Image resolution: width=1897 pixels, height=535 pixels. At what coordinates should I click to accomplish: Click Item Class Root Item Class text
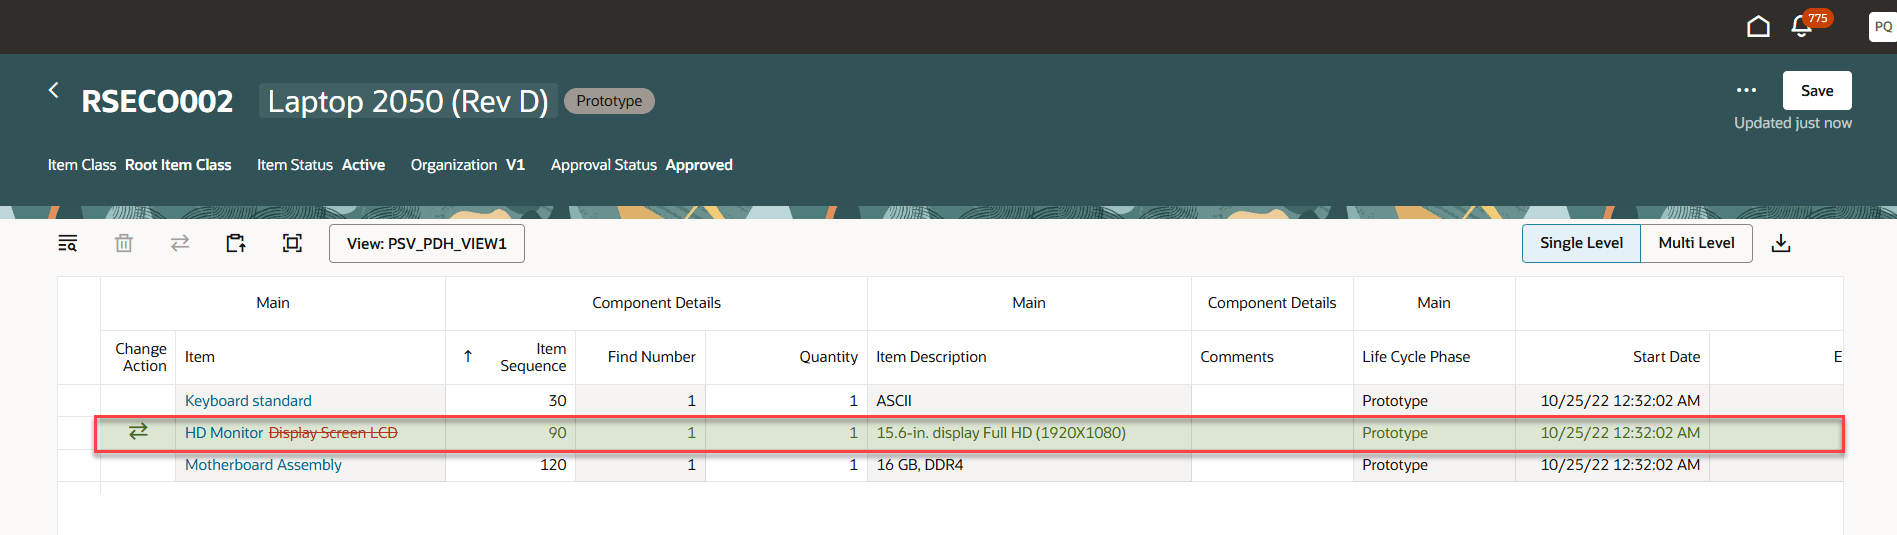139,165
